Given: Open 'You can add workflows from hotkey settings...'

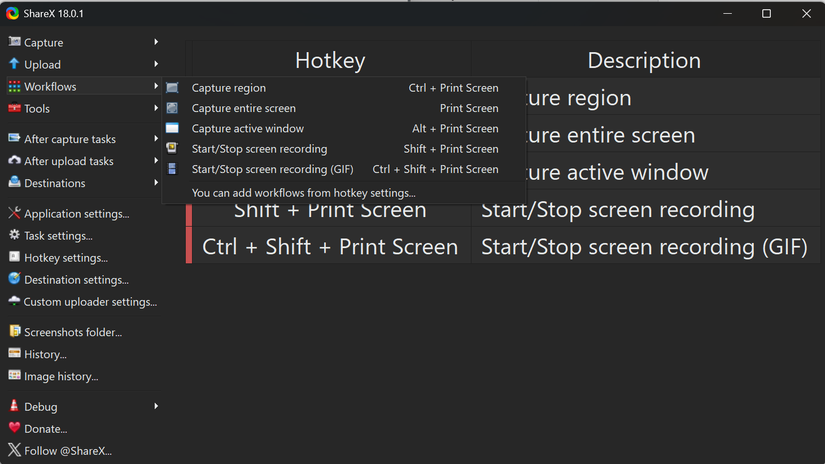Looking at the screenshot, I should (344, 193).
